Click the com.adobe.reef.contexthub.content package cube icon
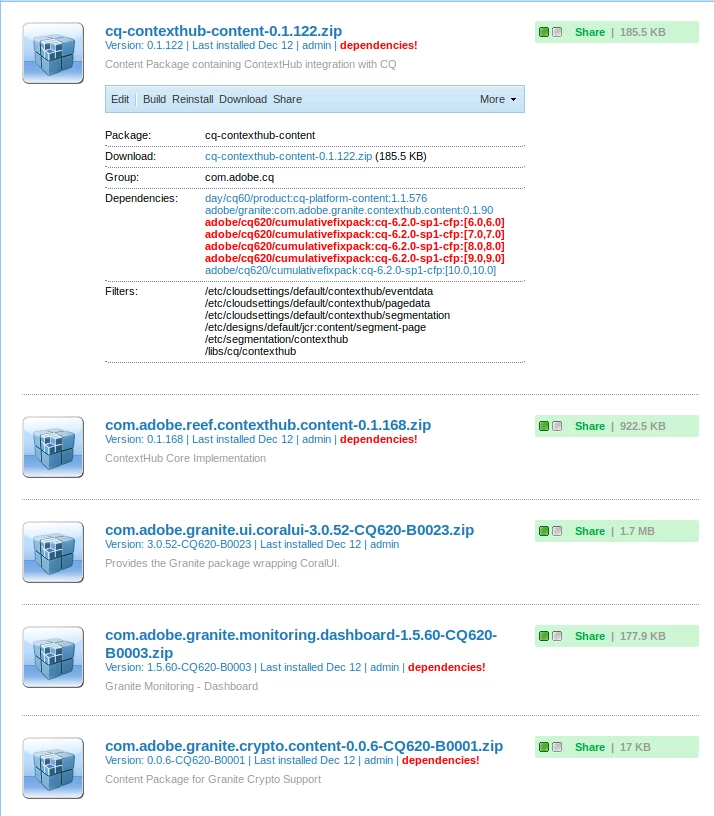The height and width of the screenshot is (816, 714). pyautogui.click(x=53, y=447)
